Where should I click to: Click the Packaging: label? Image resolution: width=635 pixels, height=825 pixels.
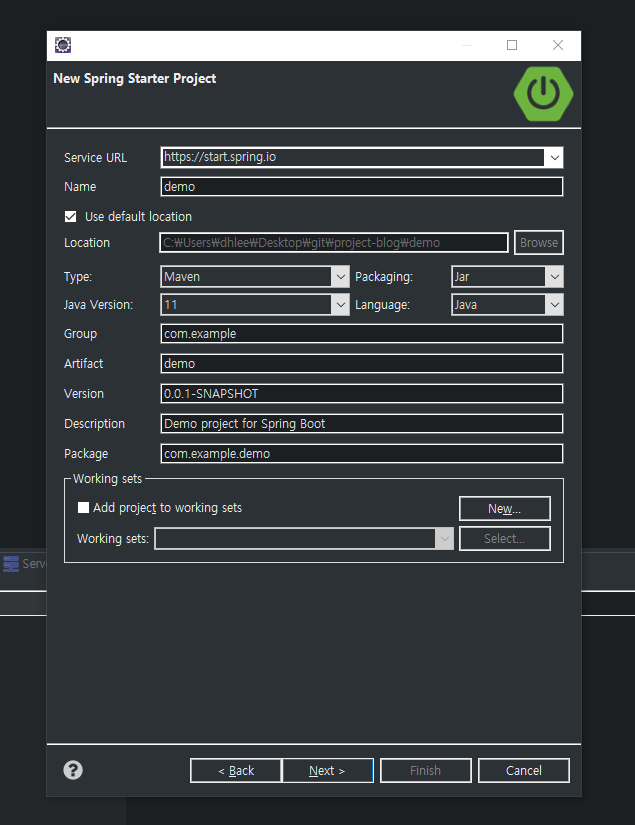pyautogui.click(x=384, y=277)
